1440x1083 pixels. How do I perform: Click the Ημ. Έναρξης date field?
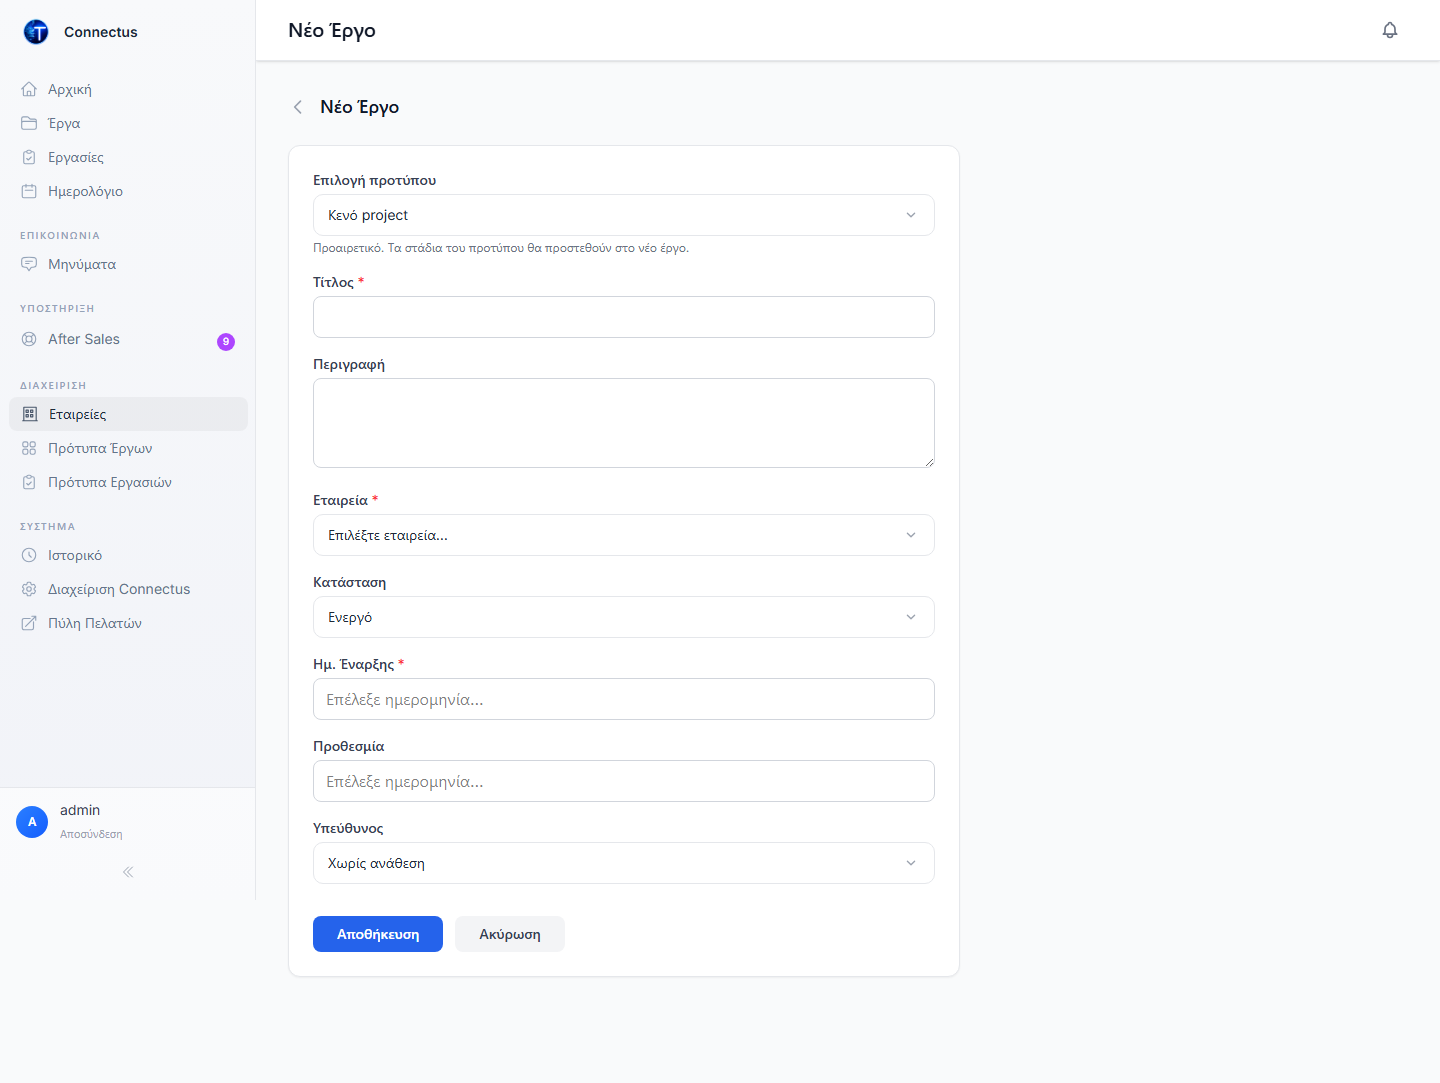(x=624, y=699)
